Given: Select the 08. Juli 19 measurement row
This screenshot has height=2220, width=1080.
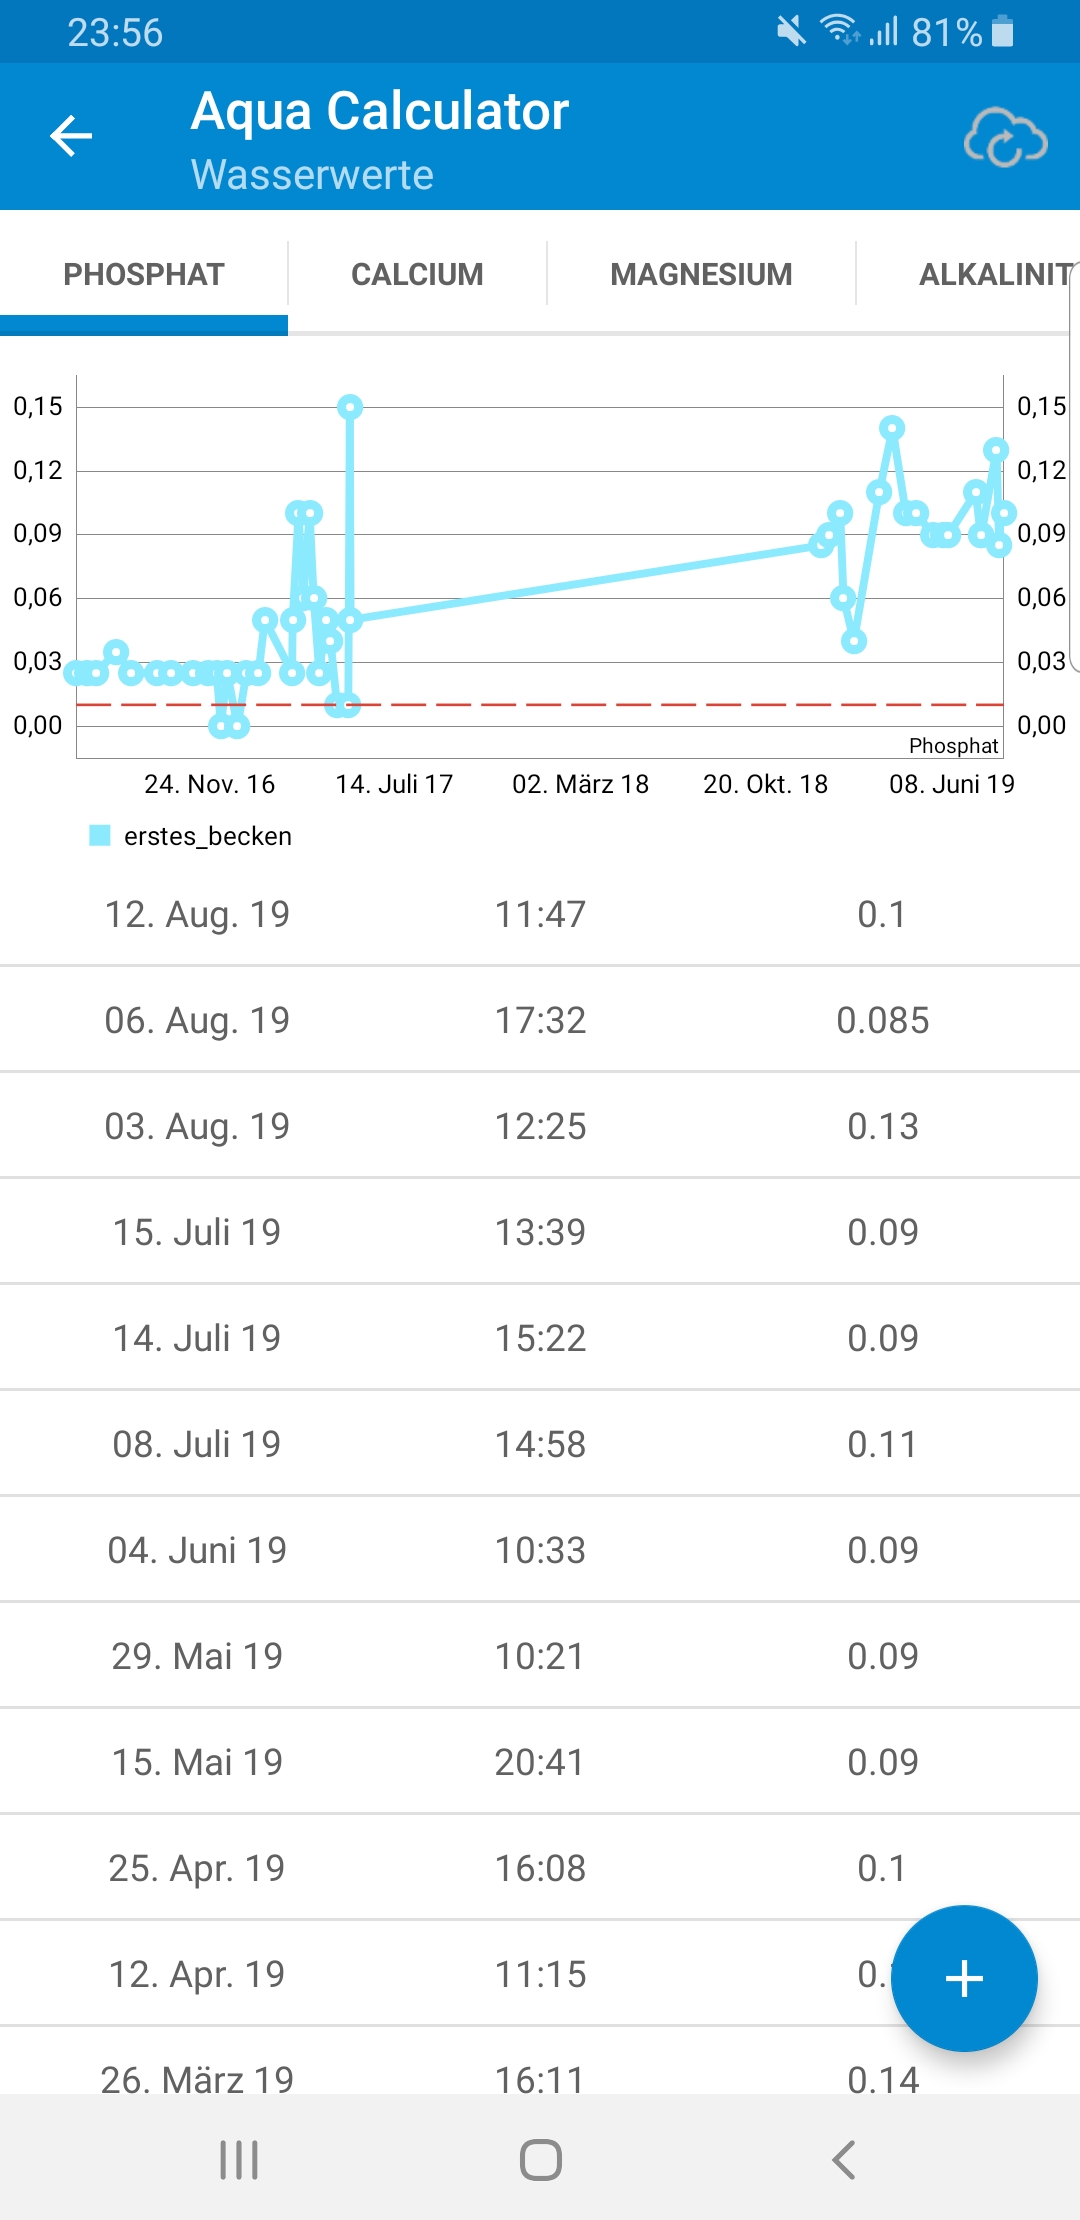Looking at the screenshot, I should point(540,1444).
